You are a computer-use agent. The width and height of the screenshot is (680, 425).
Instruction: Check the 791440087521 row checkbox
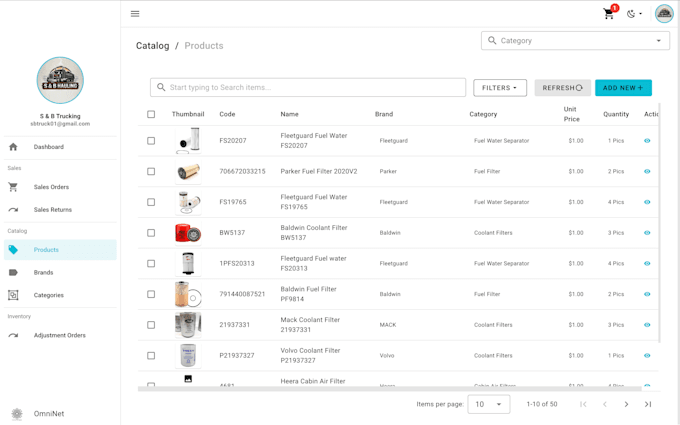point(151,294)
